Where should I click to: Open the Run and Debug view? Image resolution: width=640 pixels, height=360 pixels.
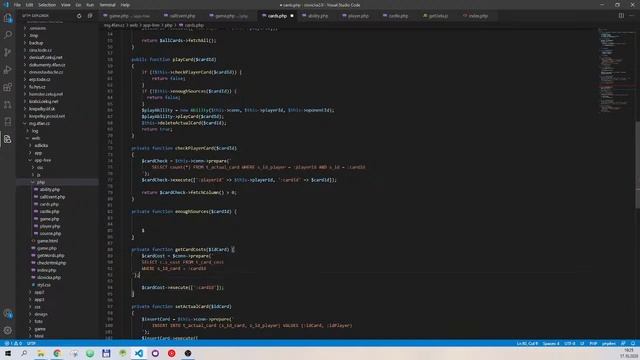[x=8, y=70]
